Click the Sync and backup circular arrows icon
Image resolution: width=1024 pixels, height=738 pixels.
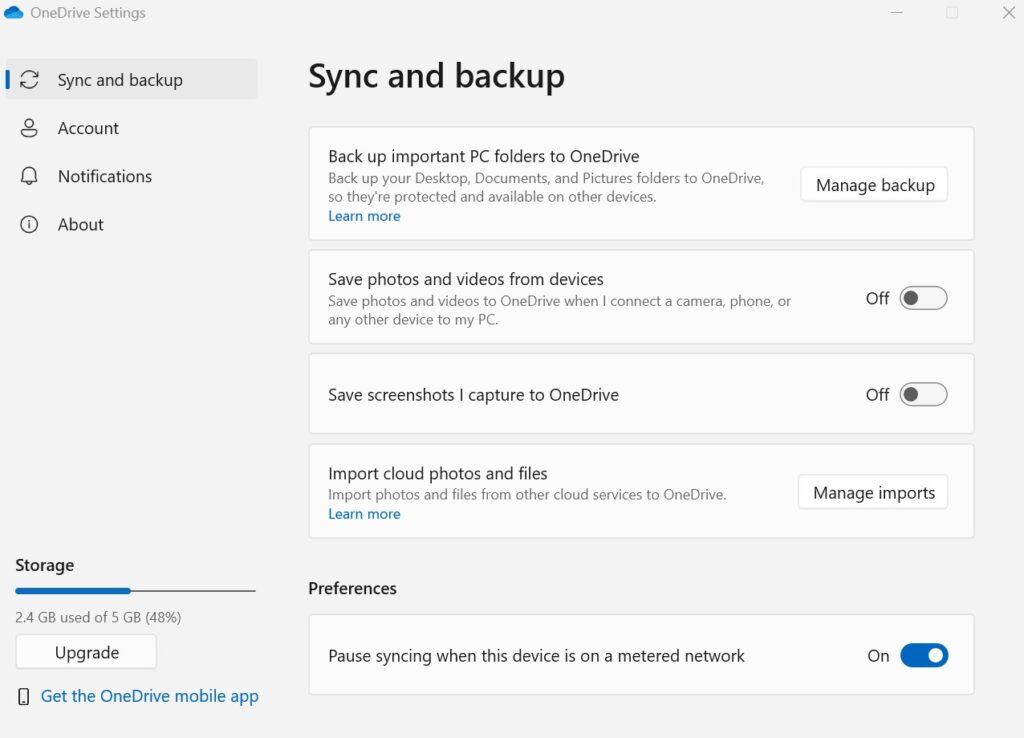point(29,80)
